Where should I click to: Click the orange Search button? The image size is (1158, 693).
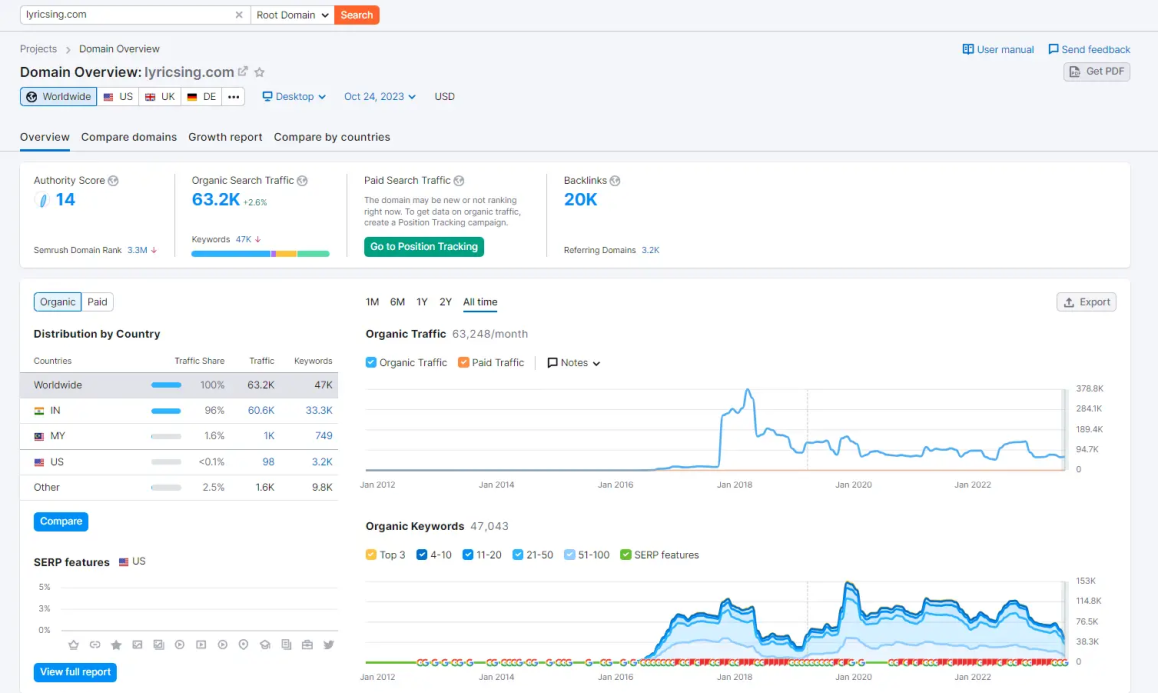click(x=357, y=15)
